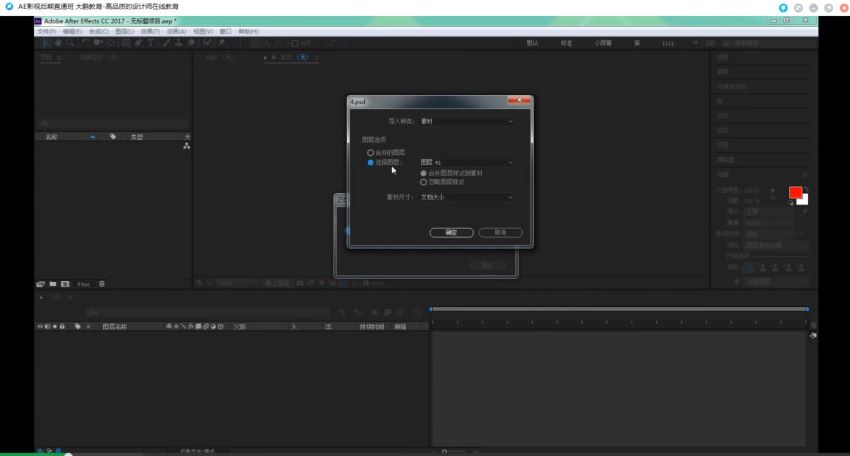Click the video eye column header in timeline
Screen dimensions: 850x456
(x=40, y=326)
